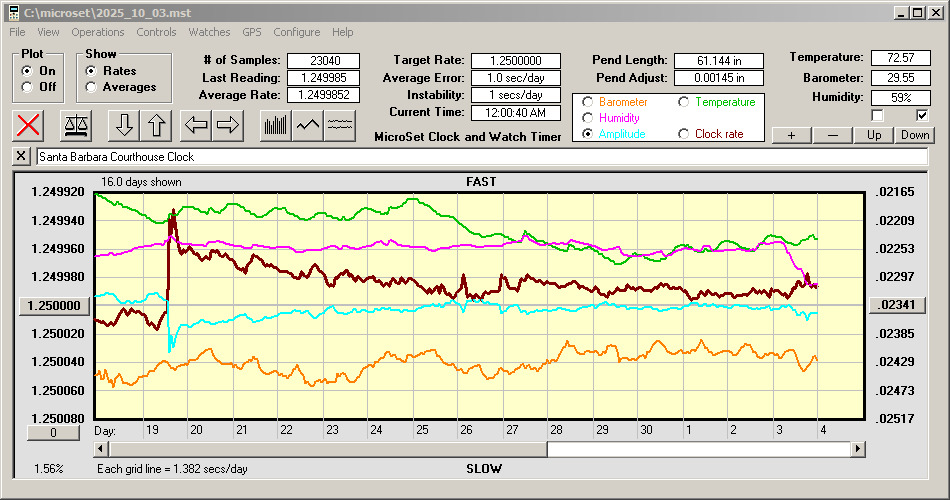950x500 pixels.
Task: Click the red X delete icon
Action: click(x=30, y=125)
